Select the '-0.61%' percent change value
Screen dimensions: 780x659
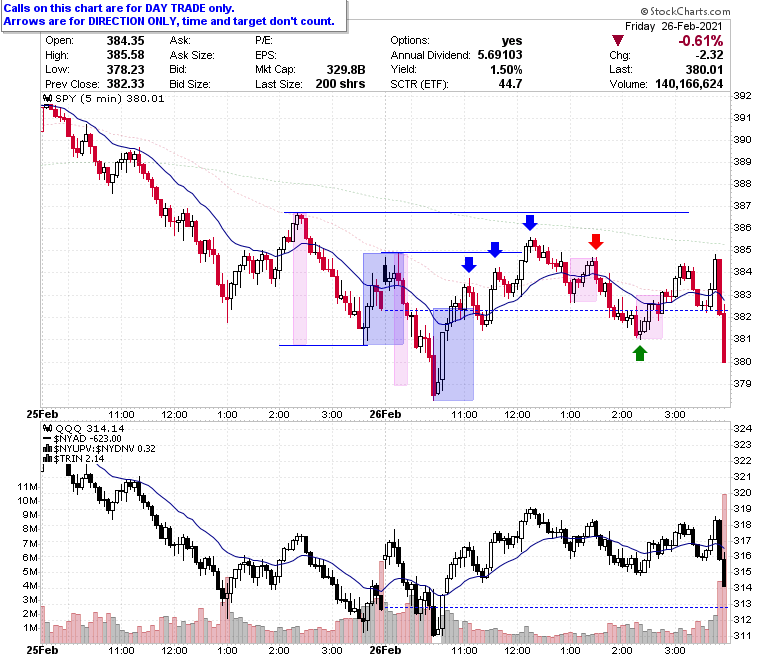(700, 41)
